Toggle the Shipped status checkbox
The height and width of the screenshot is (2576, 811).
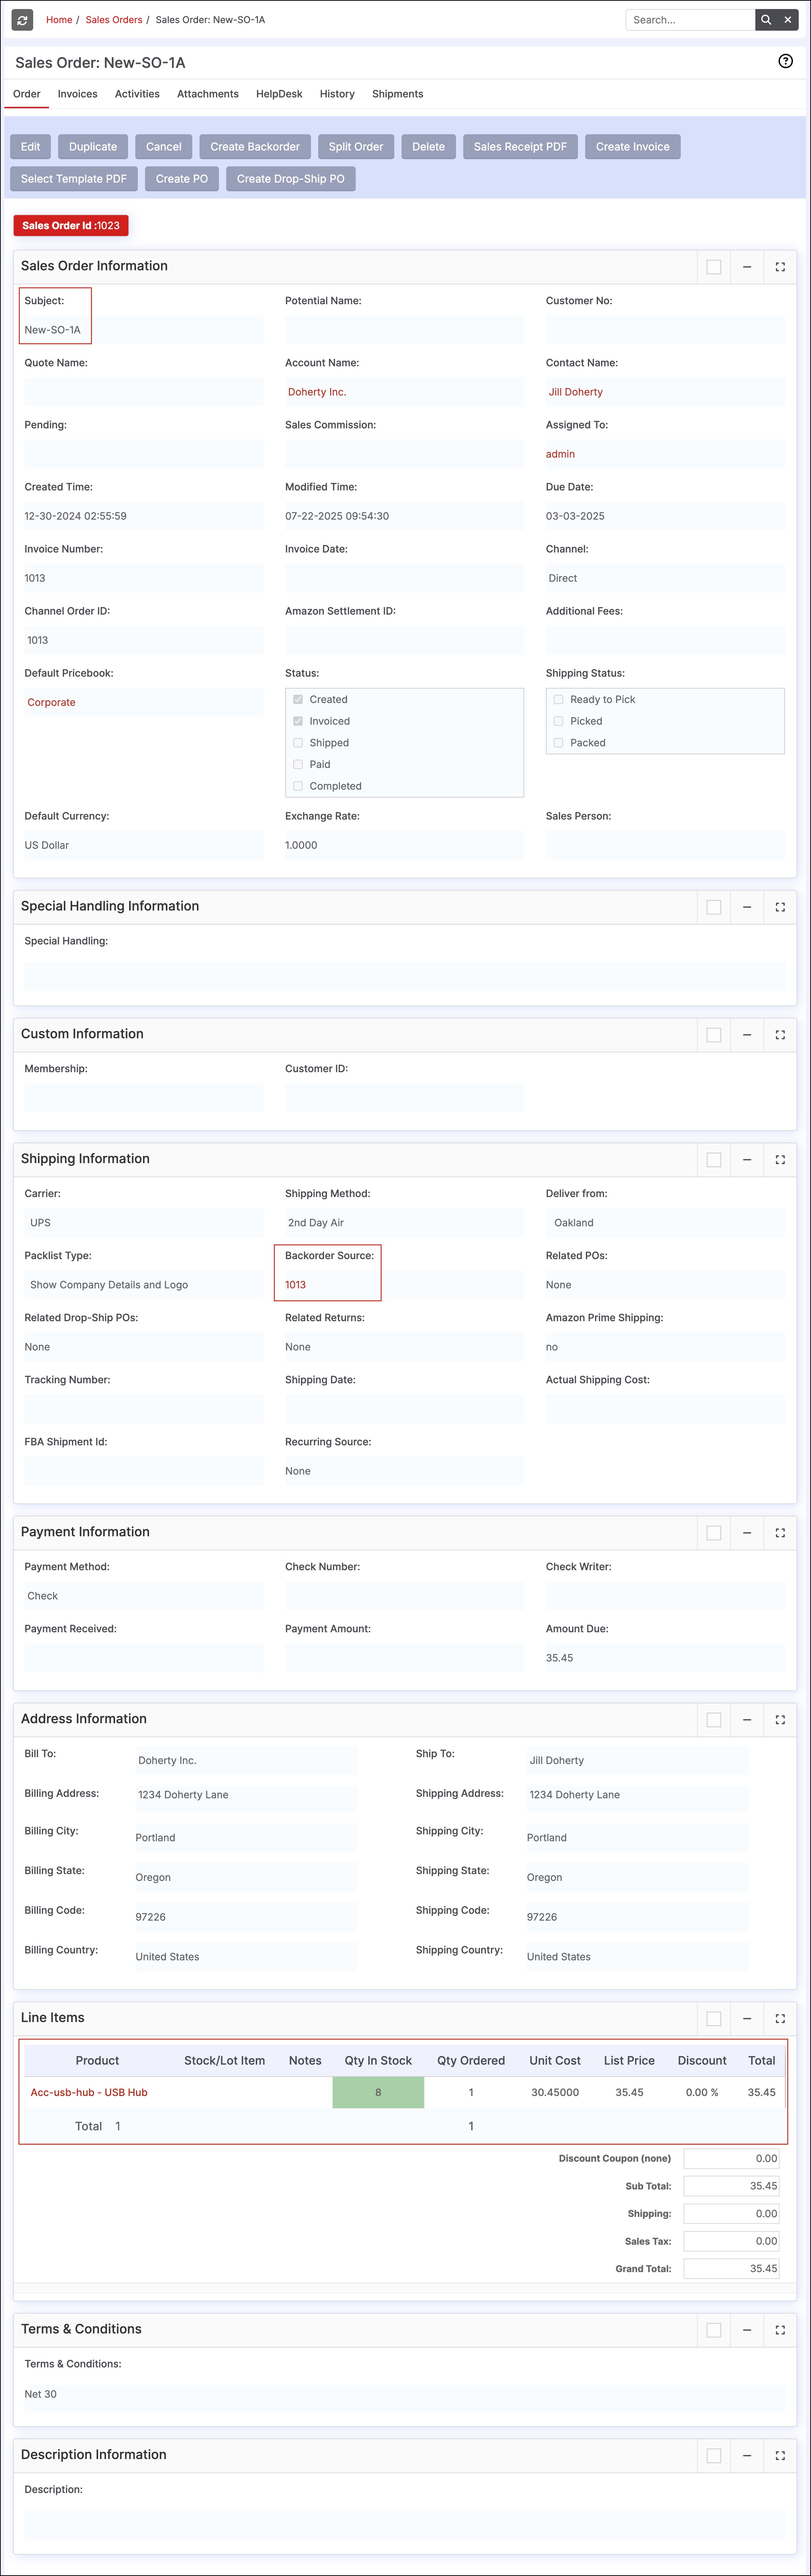point(298,743)
